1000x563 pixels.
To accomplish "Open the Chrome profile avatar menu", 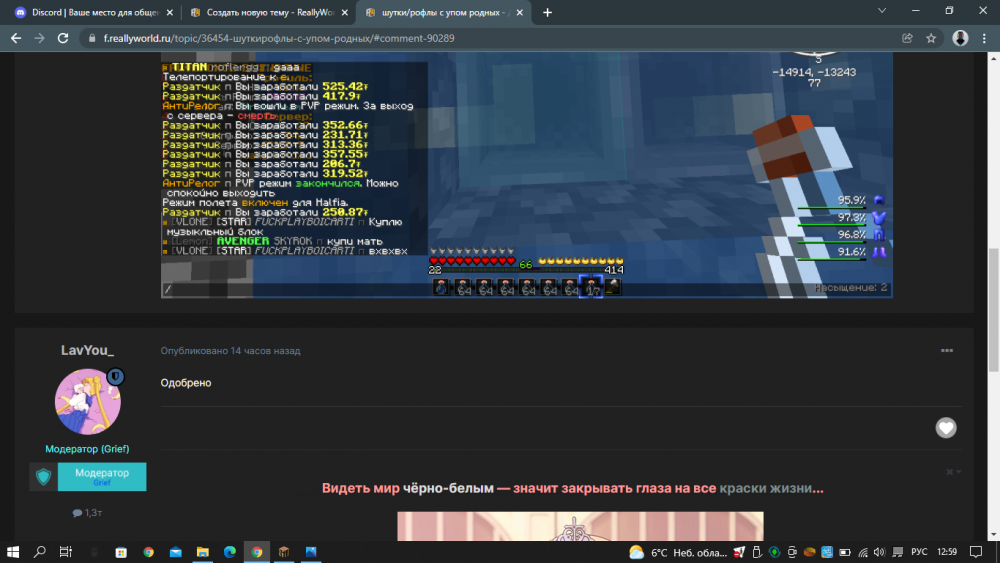I will pos(960,38).
